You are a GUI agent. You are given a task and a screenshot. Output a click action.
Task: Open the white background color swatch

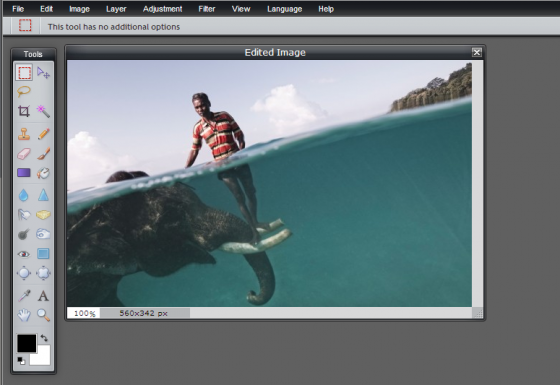tap(42, 358)
